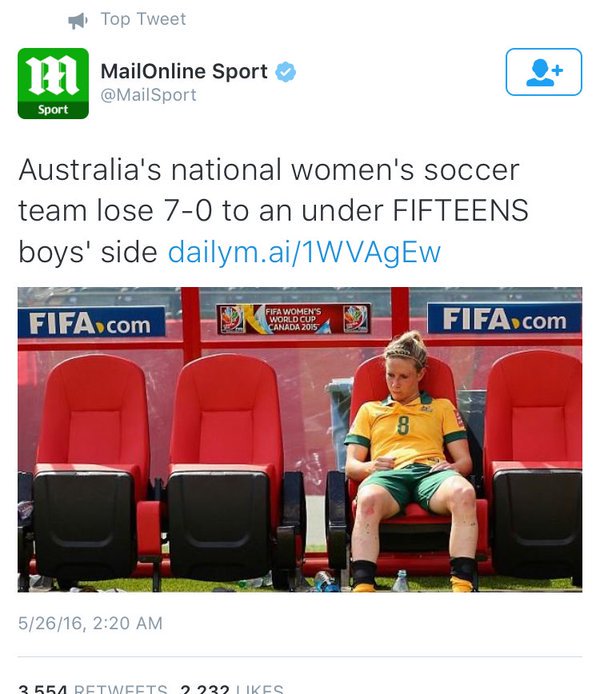Select the Top Tweet label
The width and height of the screenshot is (600, 694).
pos(143,19)
